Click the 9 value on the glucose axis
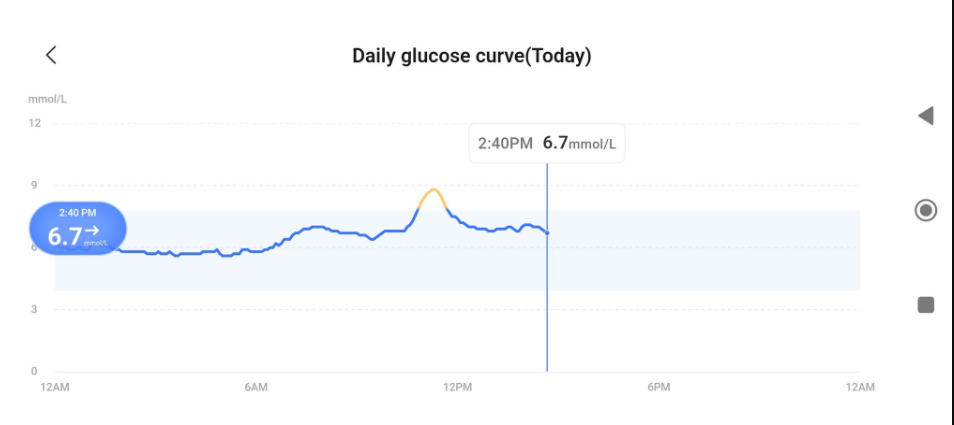 click(x=34, y=185)
